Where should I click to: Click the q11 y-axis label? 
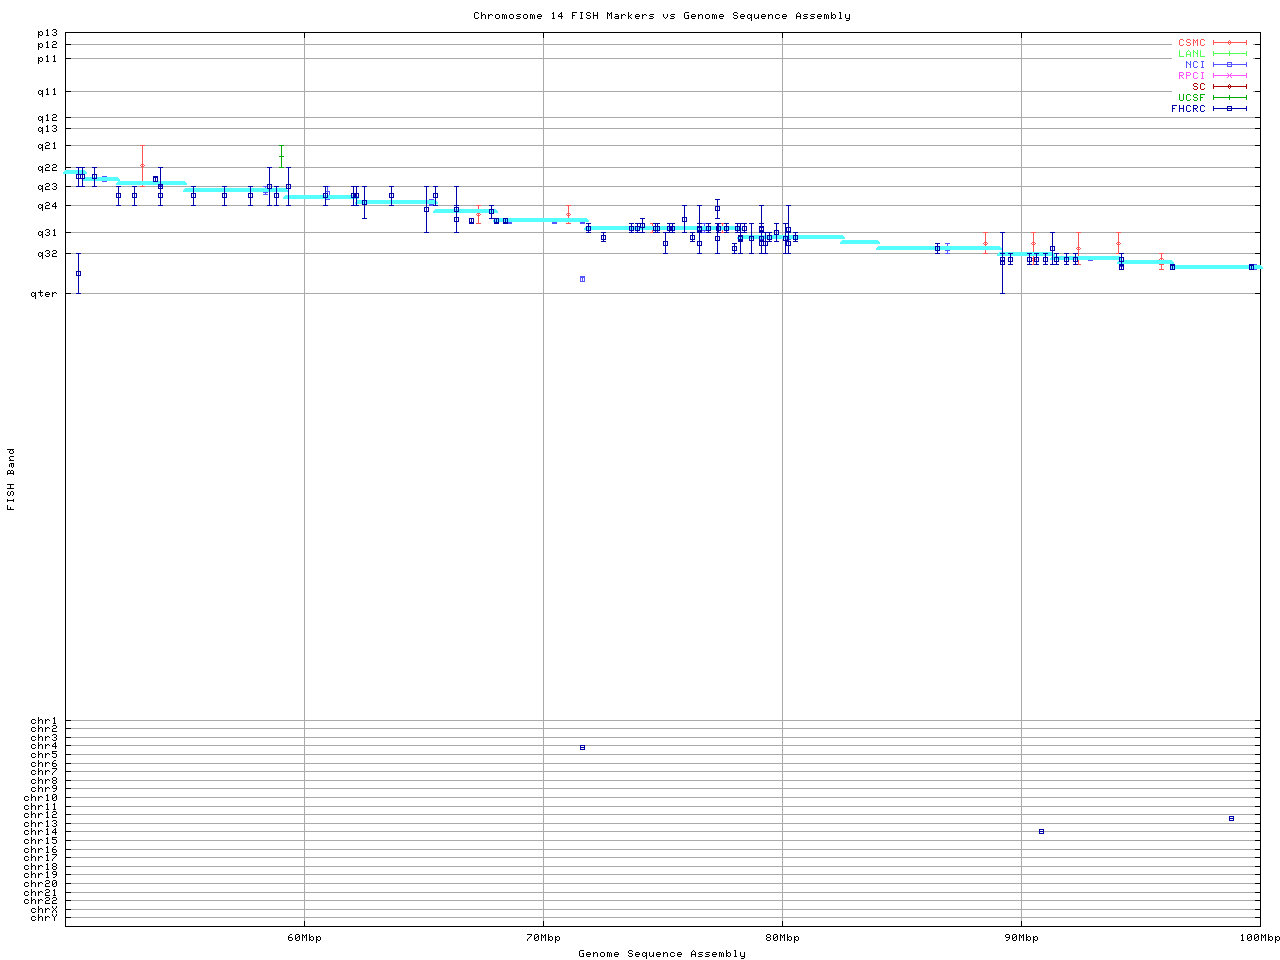coord(47,92)
